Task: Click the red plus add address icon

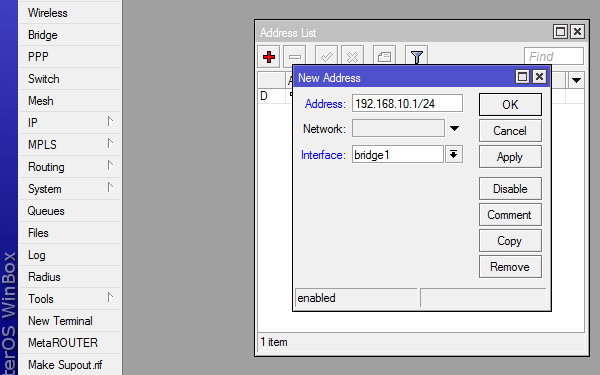Action: point(269,57)
